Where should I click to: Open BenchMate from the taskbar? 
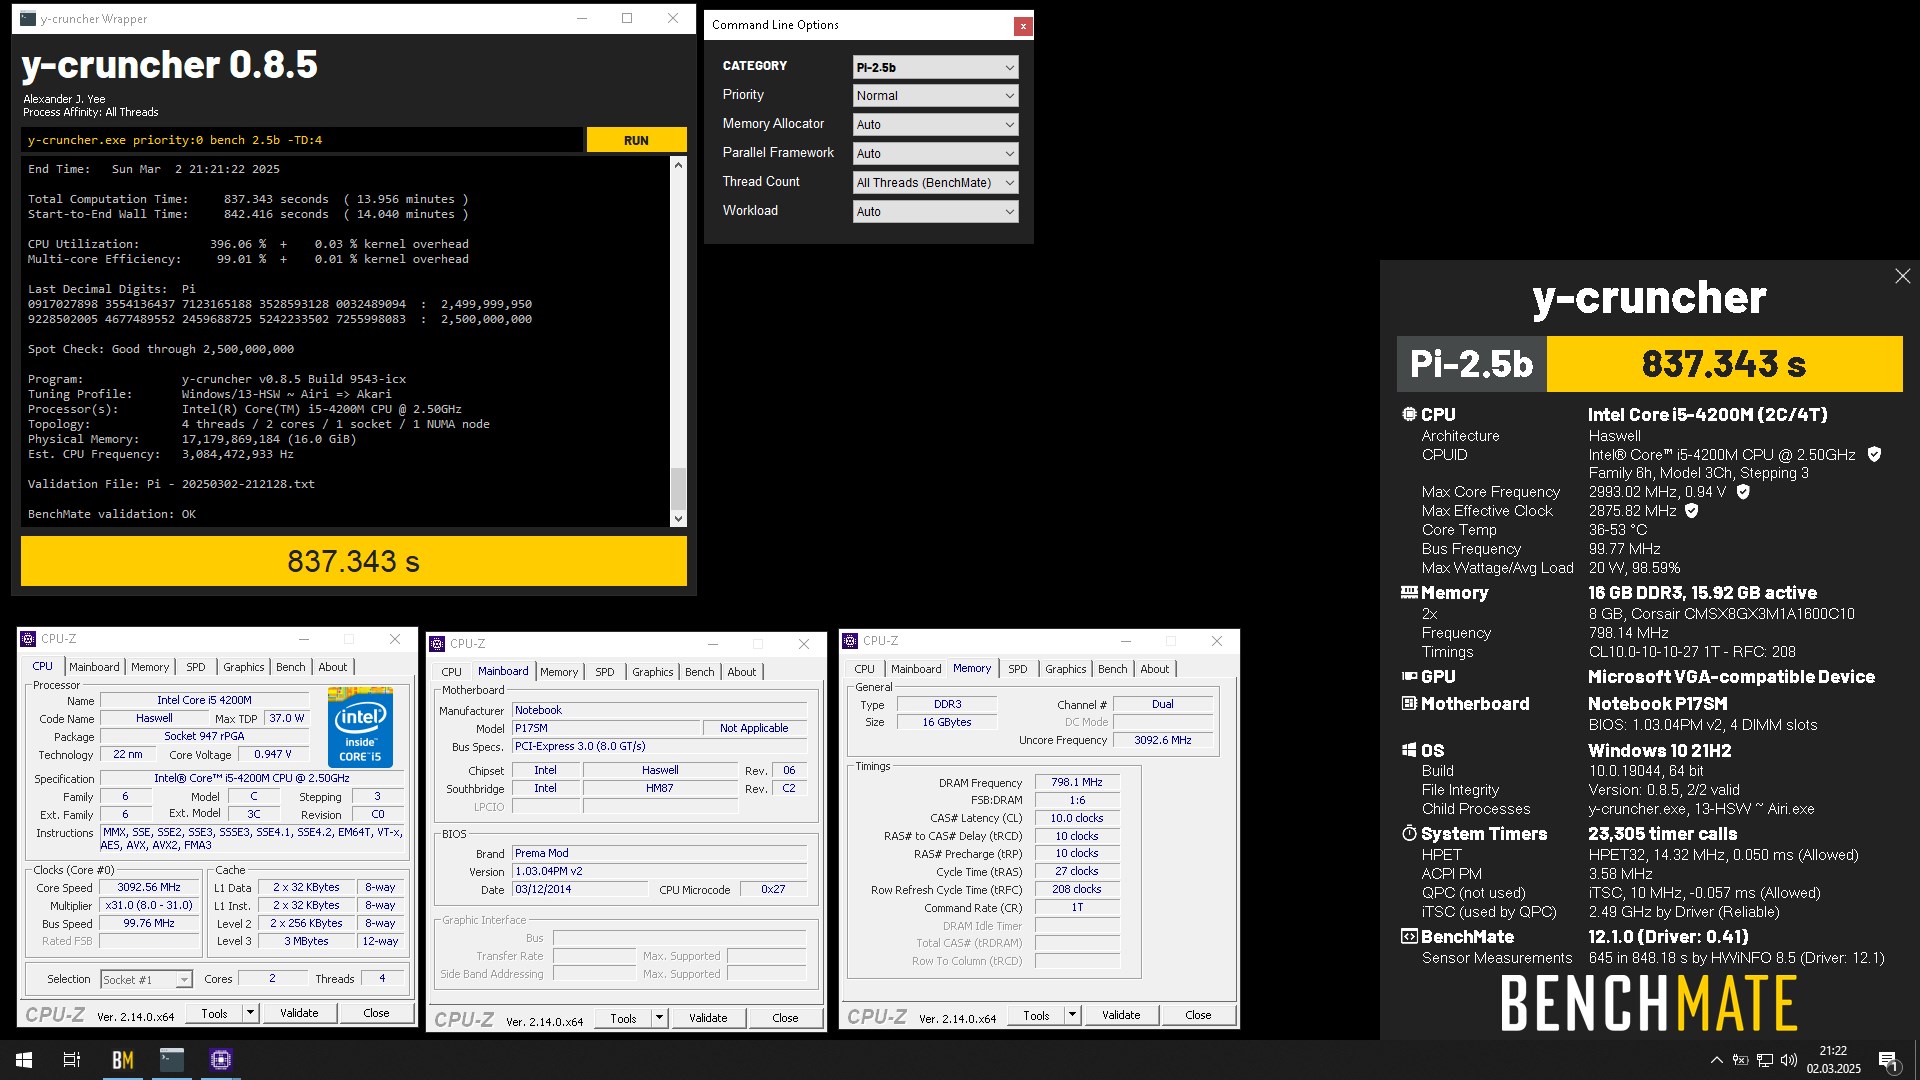coord(122,1059)
